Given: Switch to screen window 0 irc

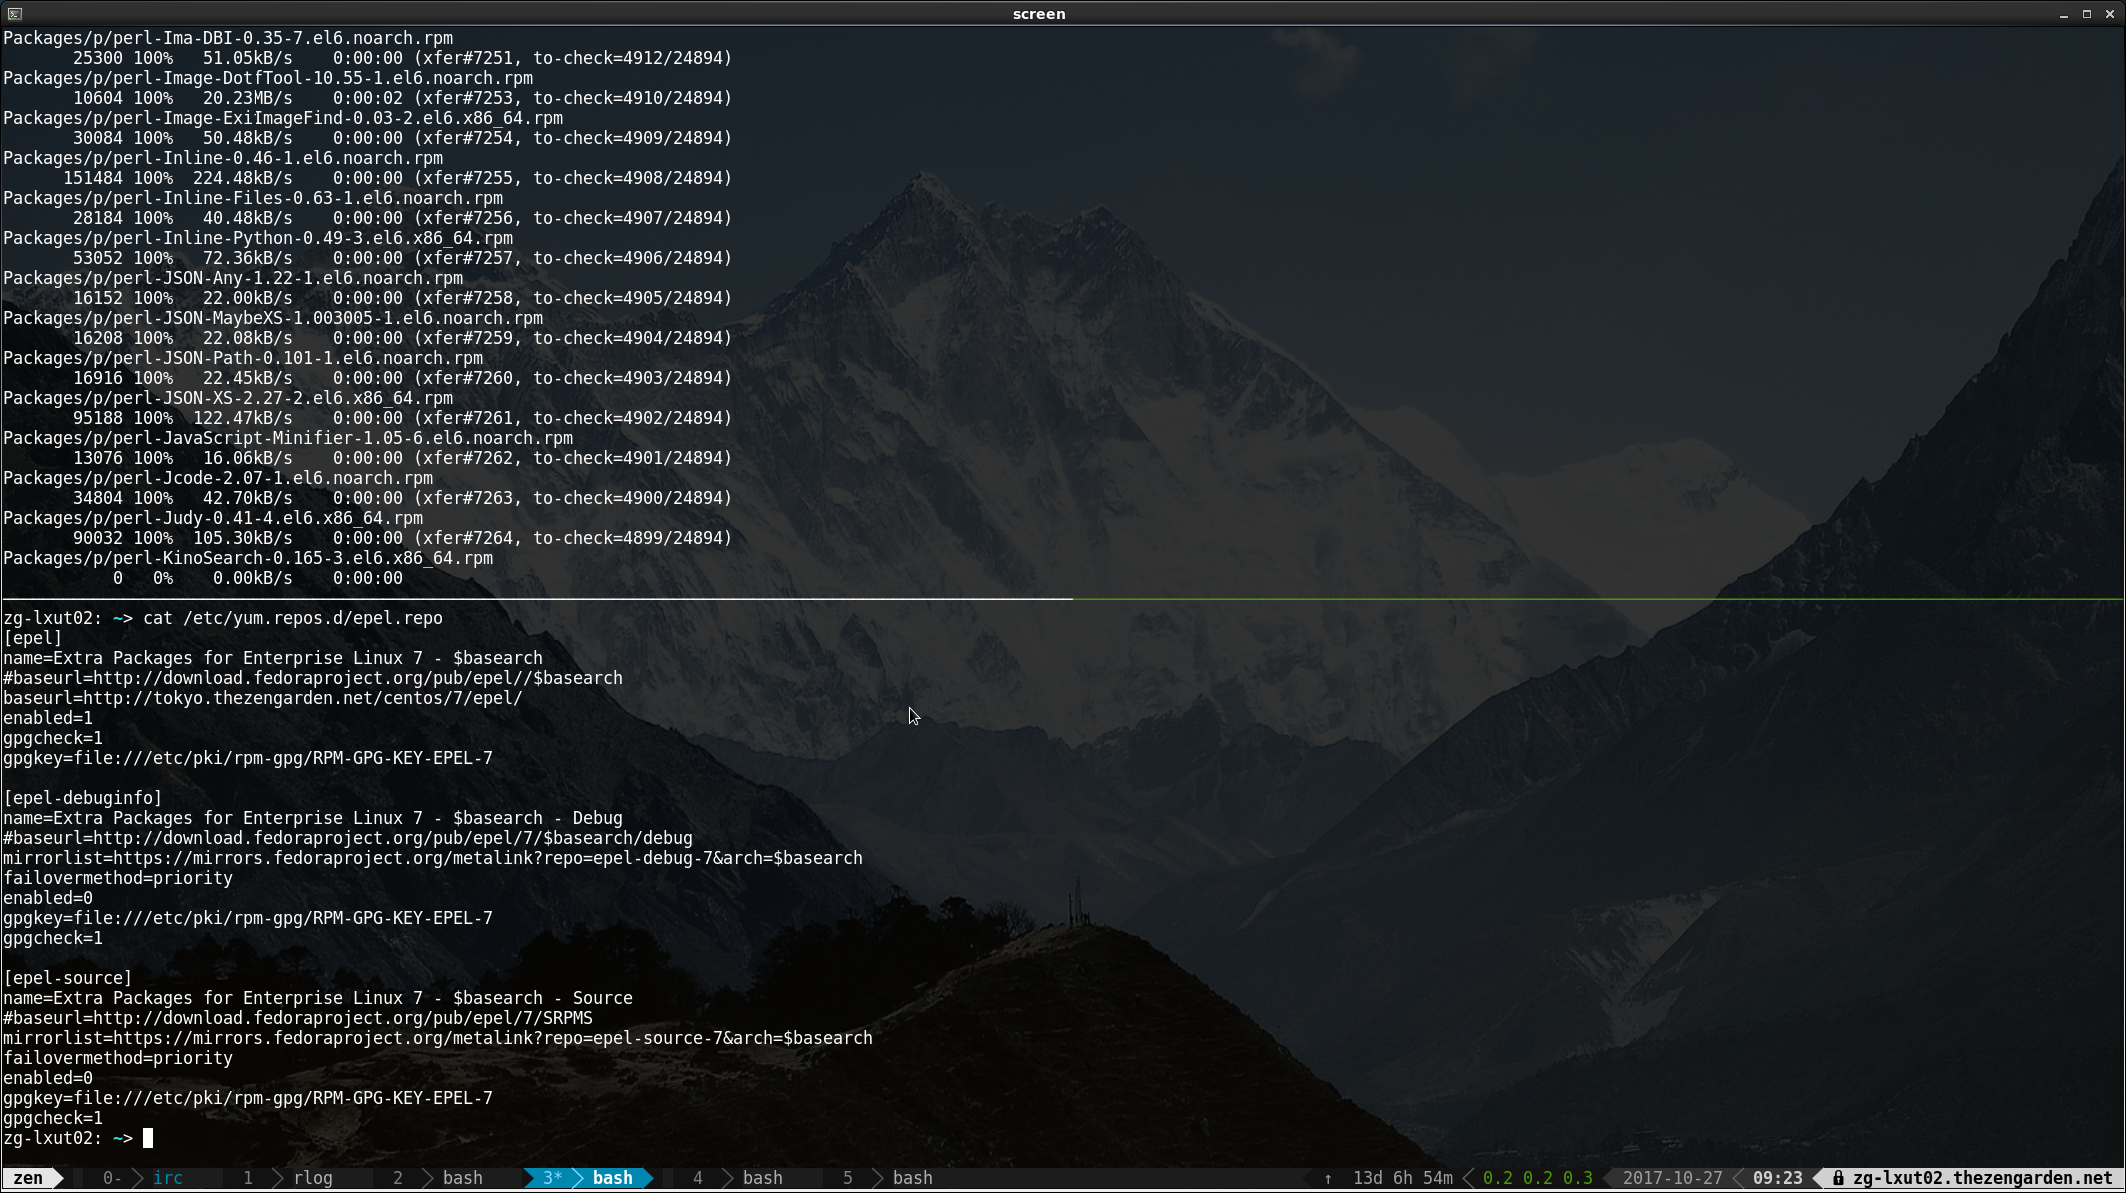Looking at the screenshot, I should [143, 1178].
